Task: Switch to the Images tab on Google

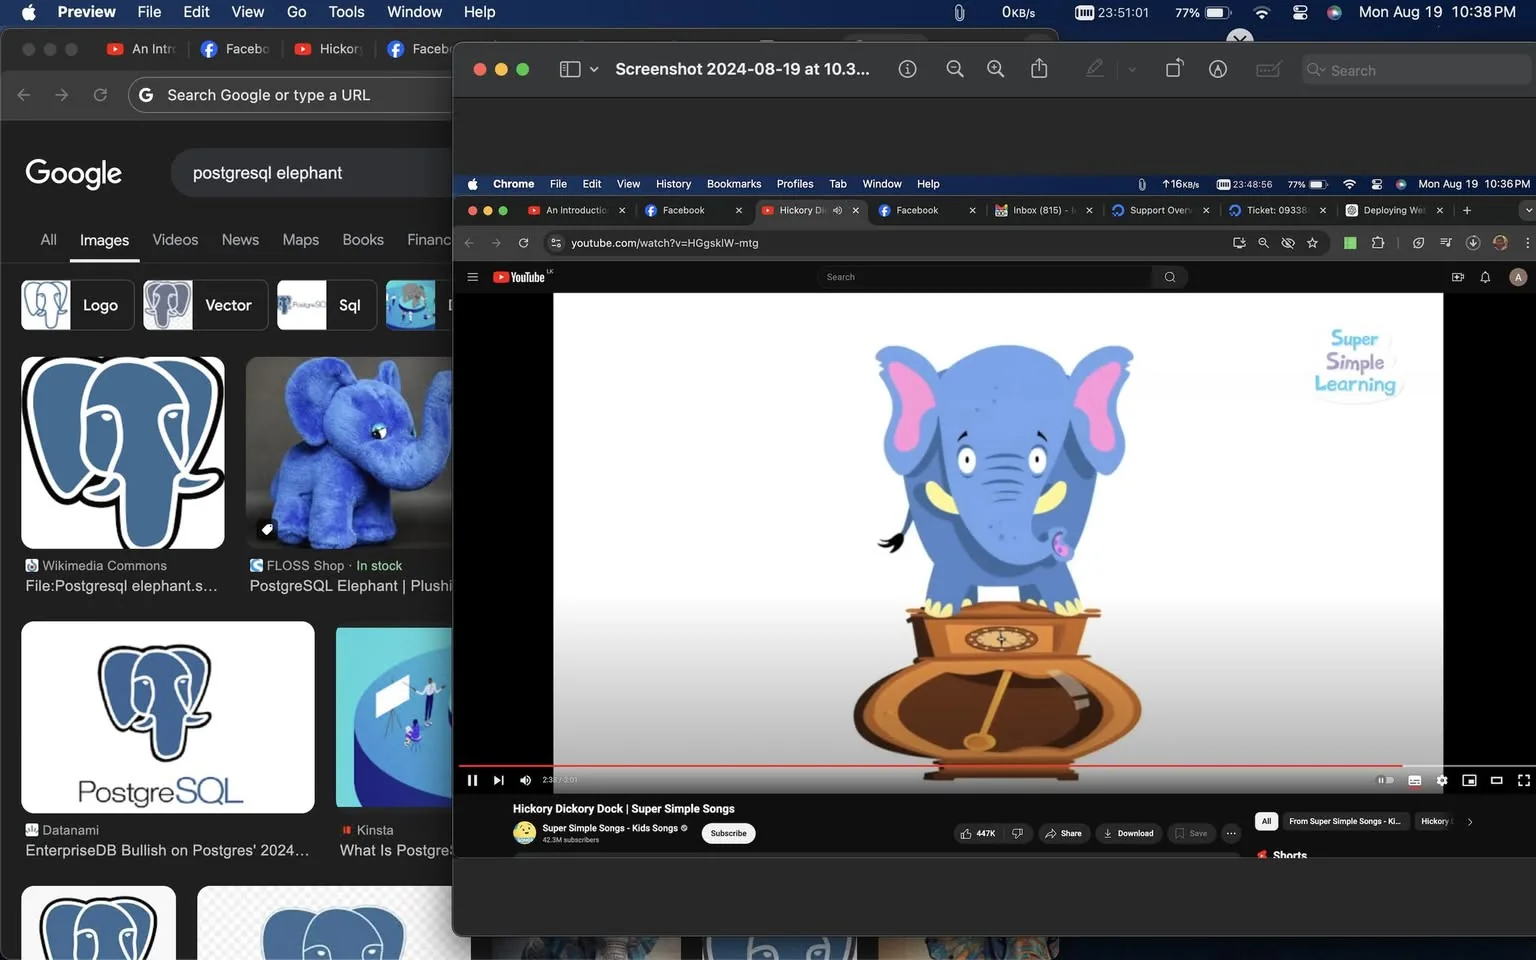Action: (x=104, y=240)
